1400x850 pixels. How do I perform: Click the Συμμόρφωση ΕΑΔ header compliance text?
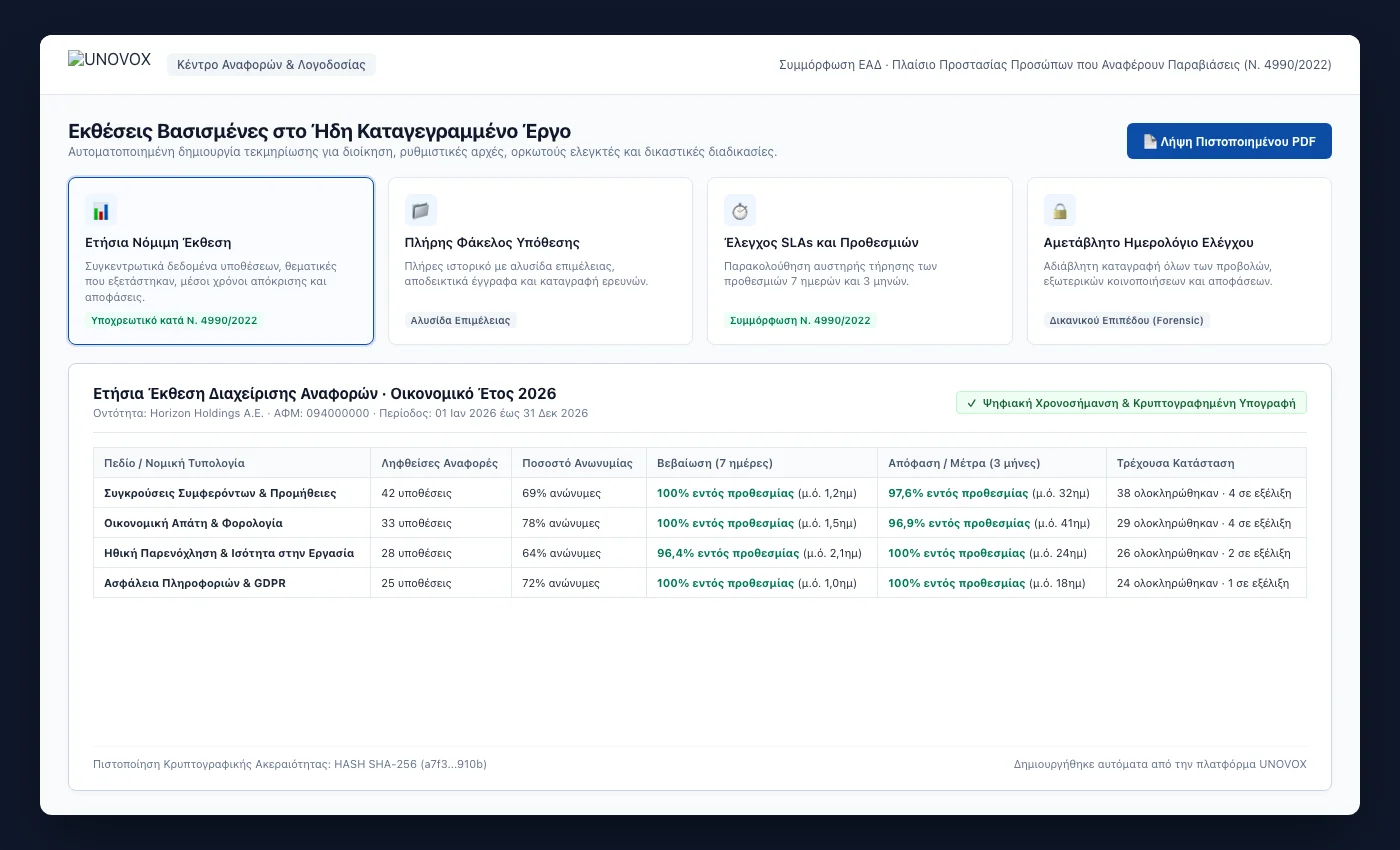tap(1055, 65)
